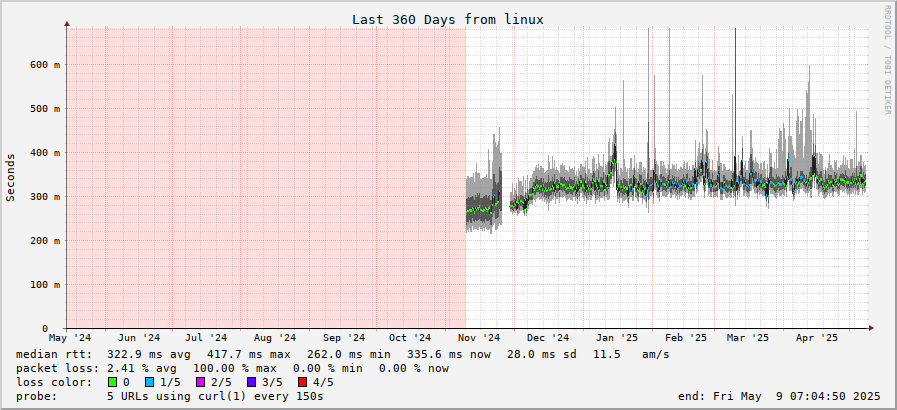This screenshot has width=897, height=410.
Task: Click the magenta 2/5 loss color swatch
Action: click(201, 383)
